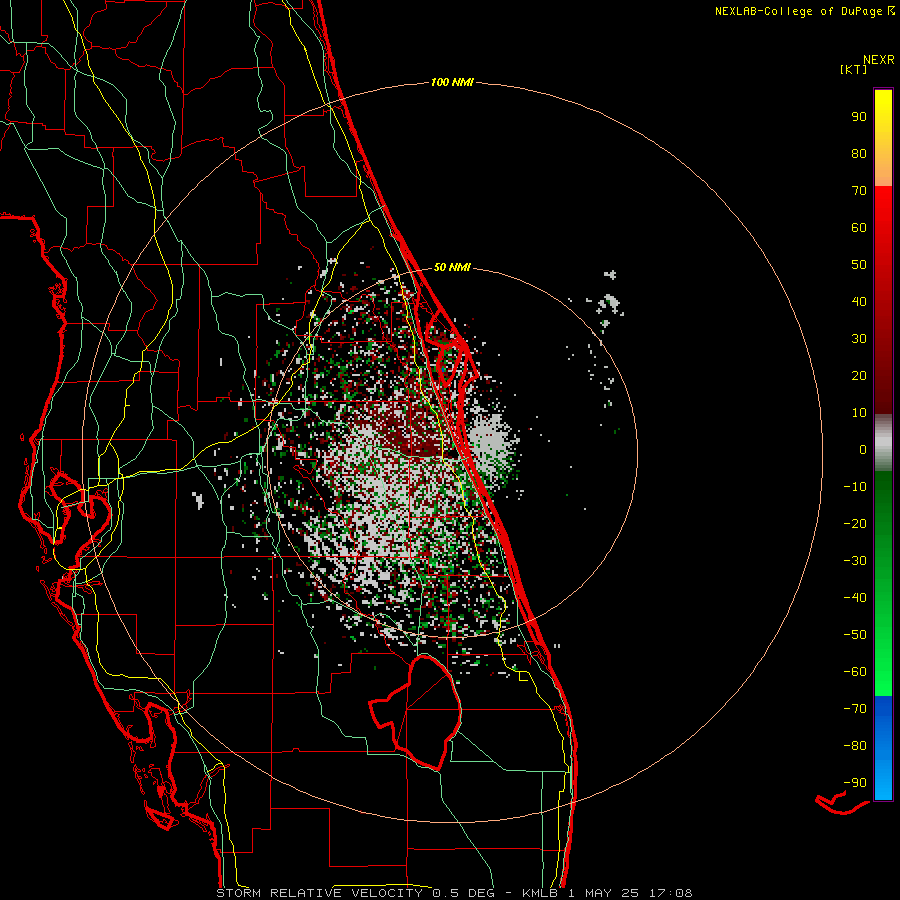
Task: Click the -40 value on the velocity scale
Action: 855,598
